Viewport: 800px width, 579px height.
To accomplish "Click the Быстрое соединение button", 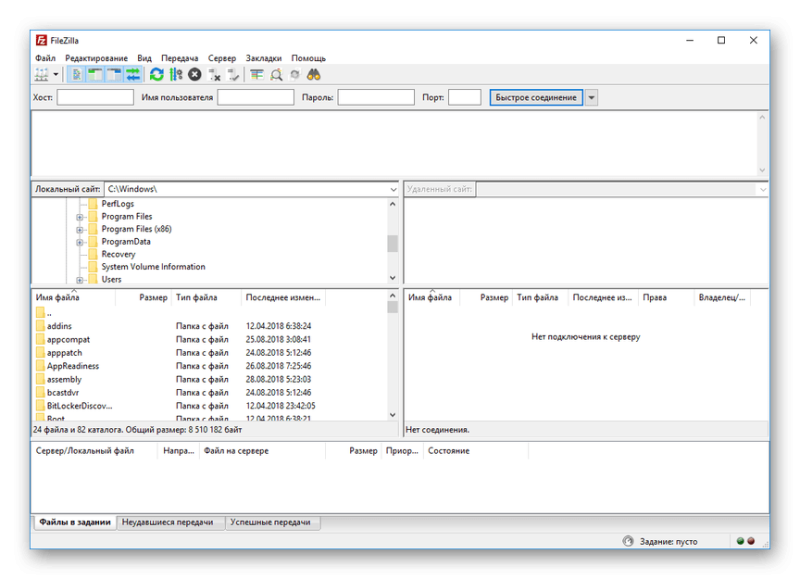I will click(x=536, y=97).
